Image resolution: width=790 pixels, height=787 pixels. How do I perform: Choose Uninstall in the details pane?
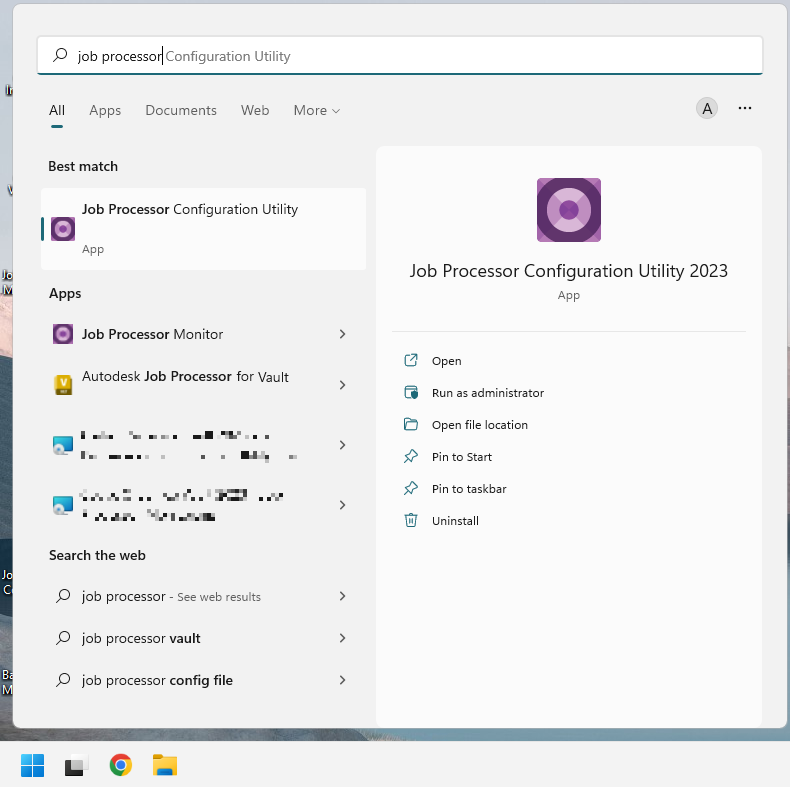(x=455, y=521)
